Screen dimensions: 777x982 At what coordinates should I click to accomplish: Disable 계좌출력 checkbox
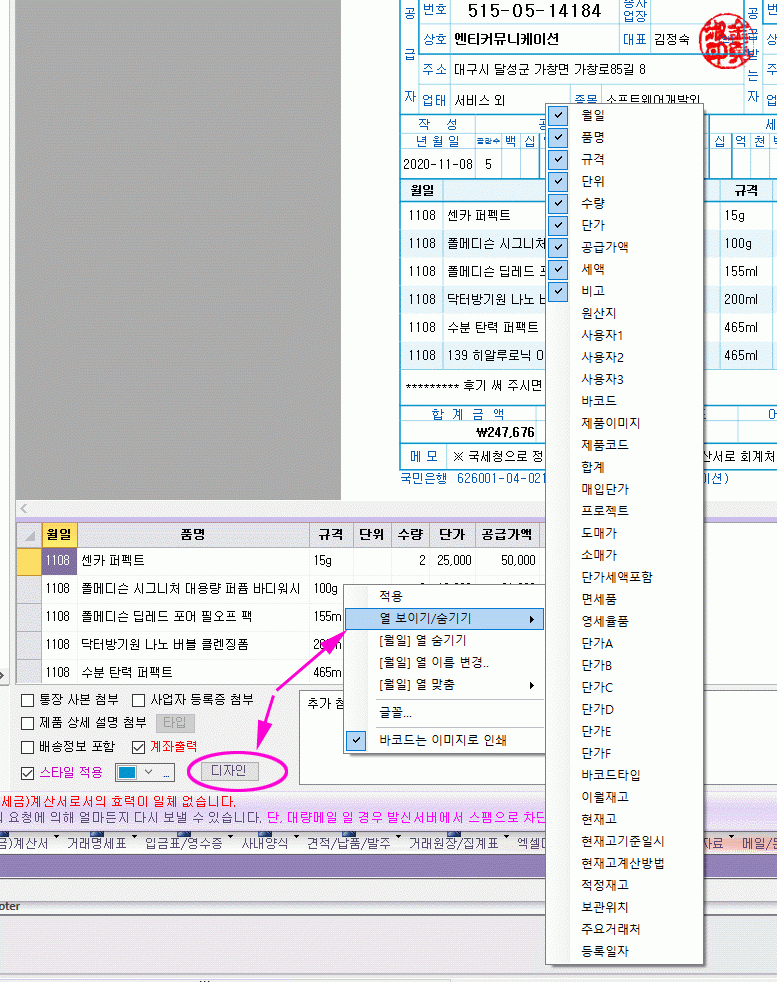pos(138,747)
